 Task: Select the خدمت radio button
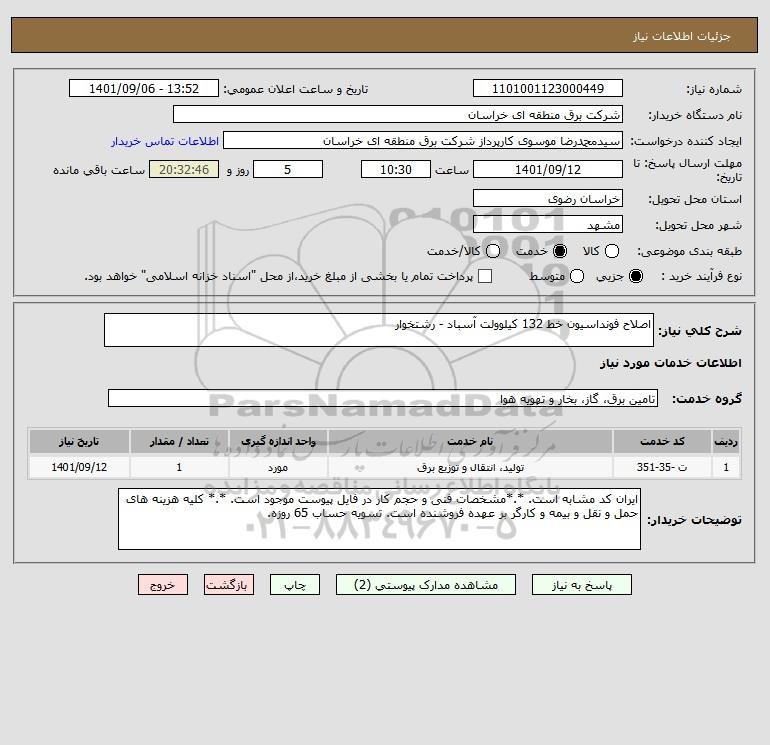click(559, 251)
